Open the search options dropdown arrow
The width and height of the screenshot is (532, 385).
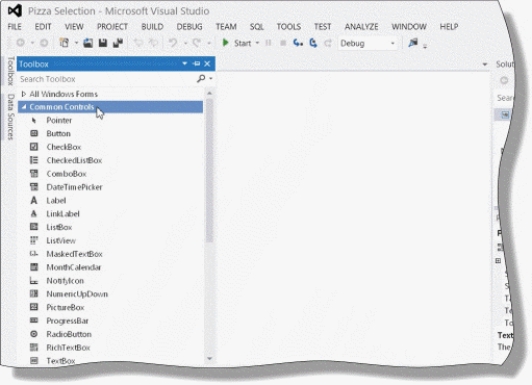pos(211,79)
